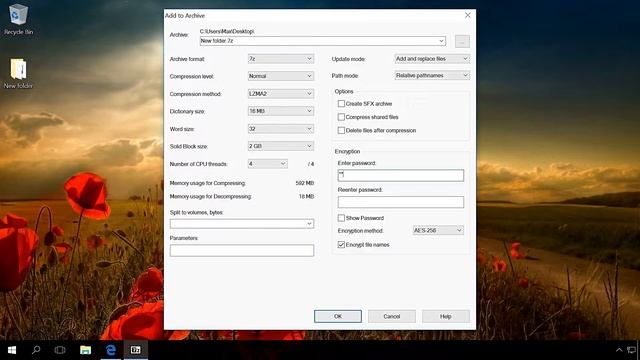Click the taskbar search magnifier icon
This screenshot has width=640, height=360.
[x=36, y=350]
